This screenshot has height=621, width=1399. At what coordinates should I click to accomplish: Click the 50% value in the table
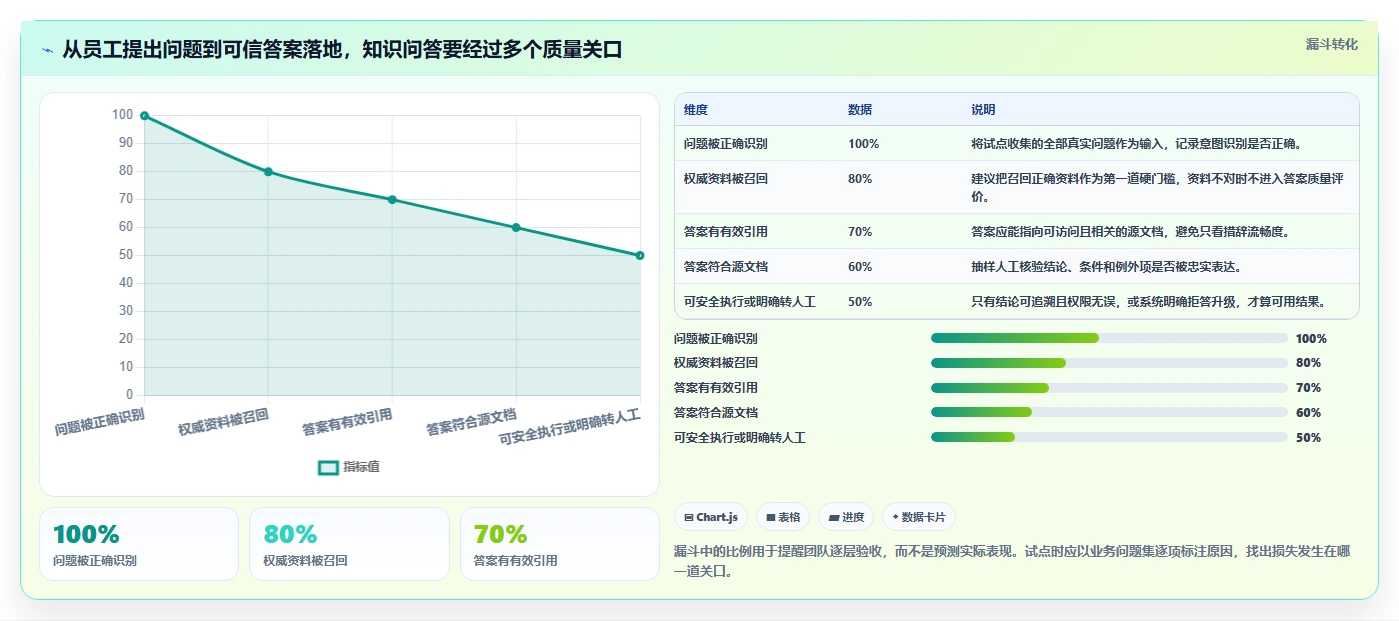click(860, 302)
